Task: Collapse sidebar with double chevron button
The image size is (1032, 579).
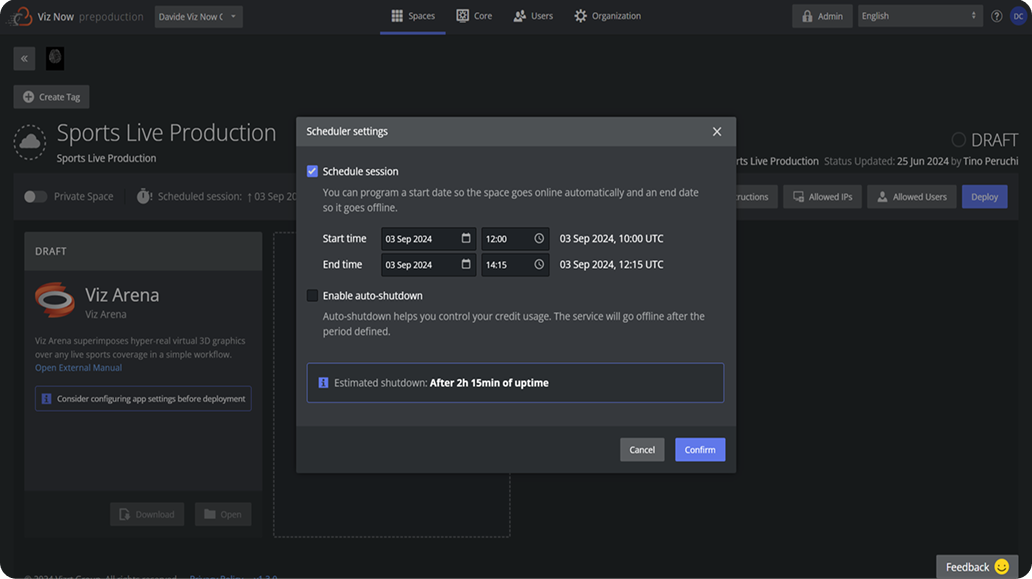Action: 24,59
